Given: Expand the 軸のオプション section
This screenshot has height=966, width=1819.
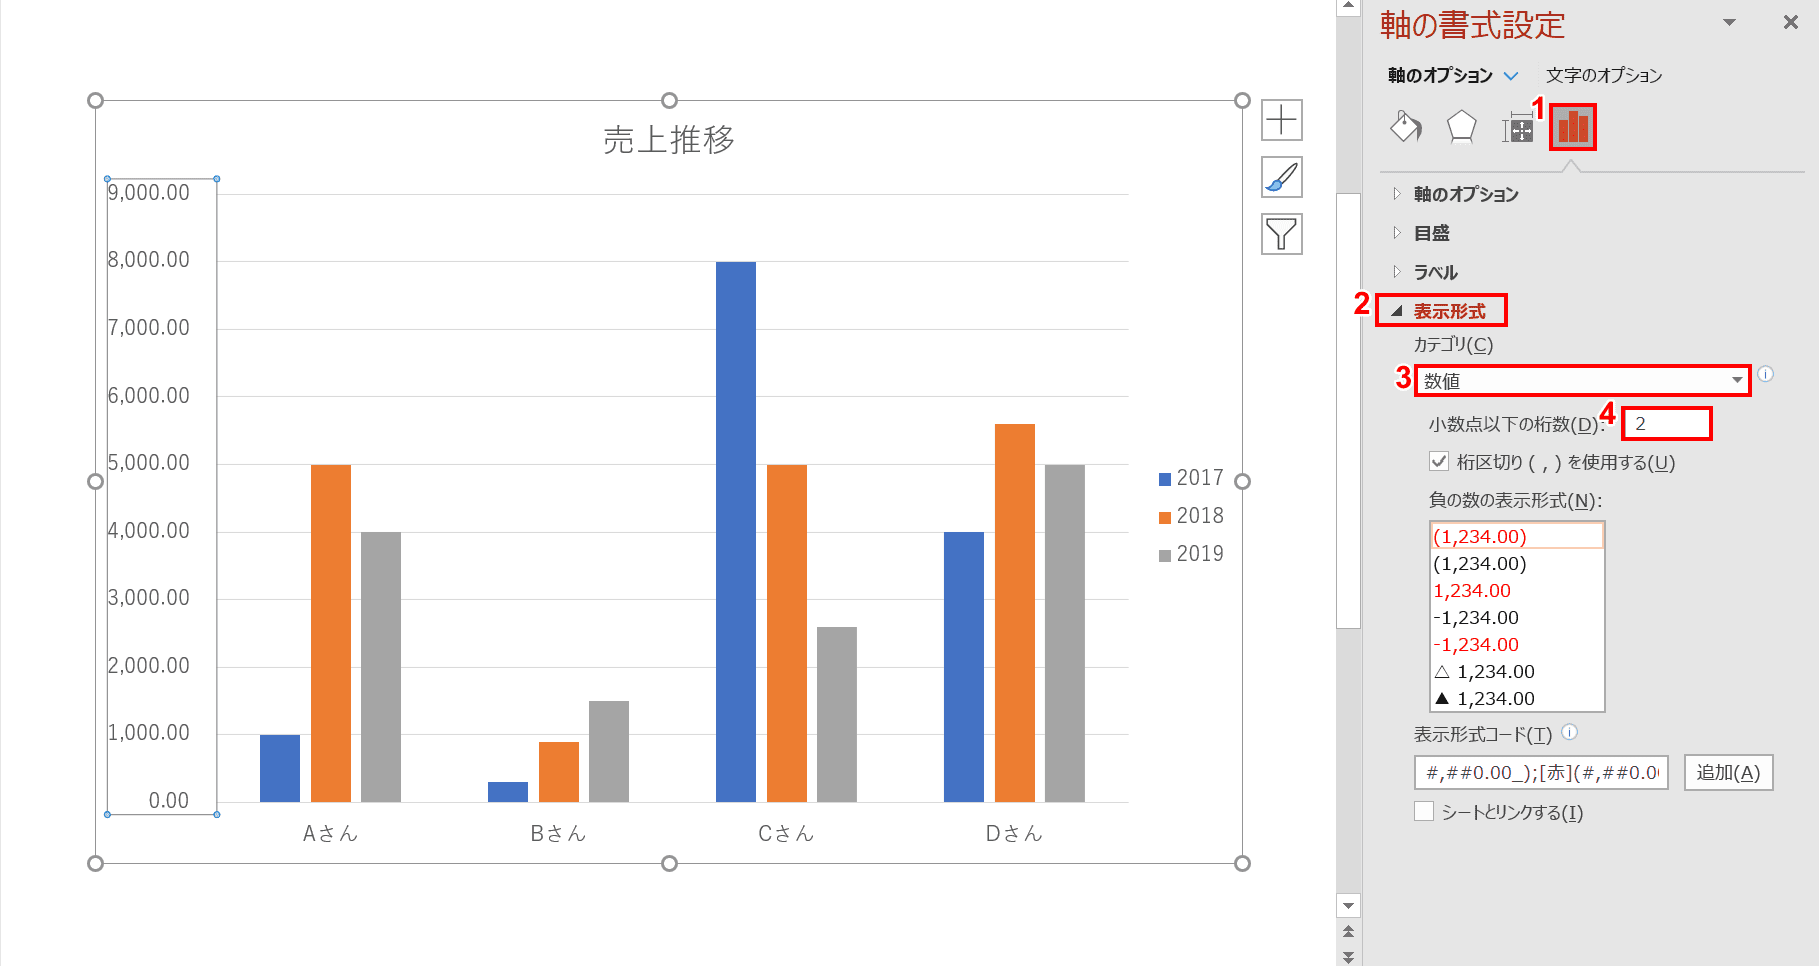Looking at the screenshot, I should coord(1466,194).
